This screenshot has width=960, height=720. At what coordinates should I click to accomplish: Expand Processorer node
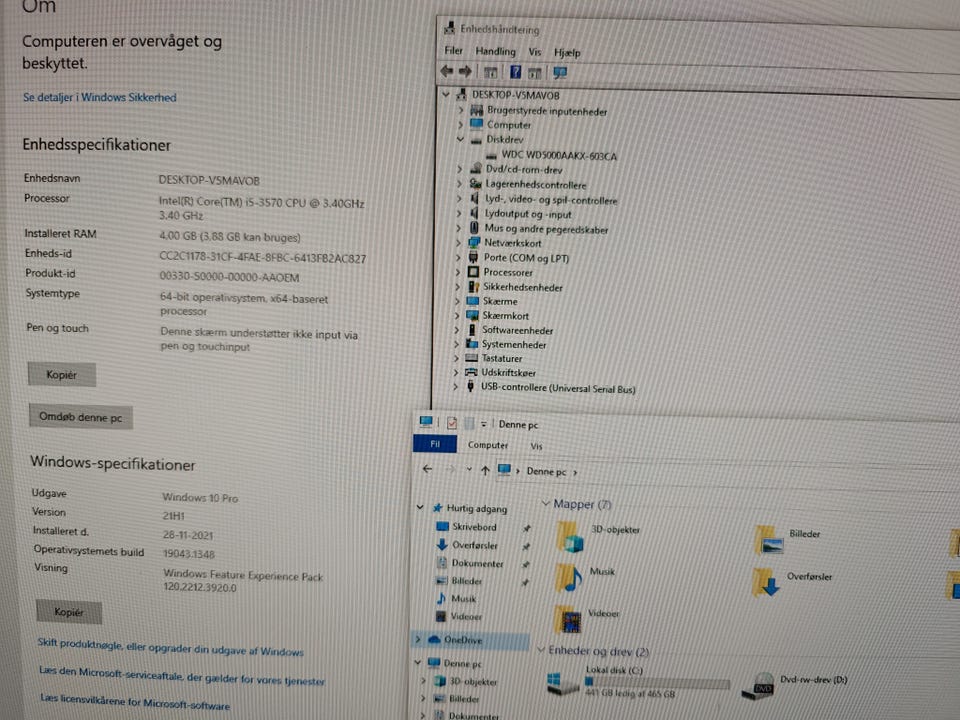click(x=457, y=272)
